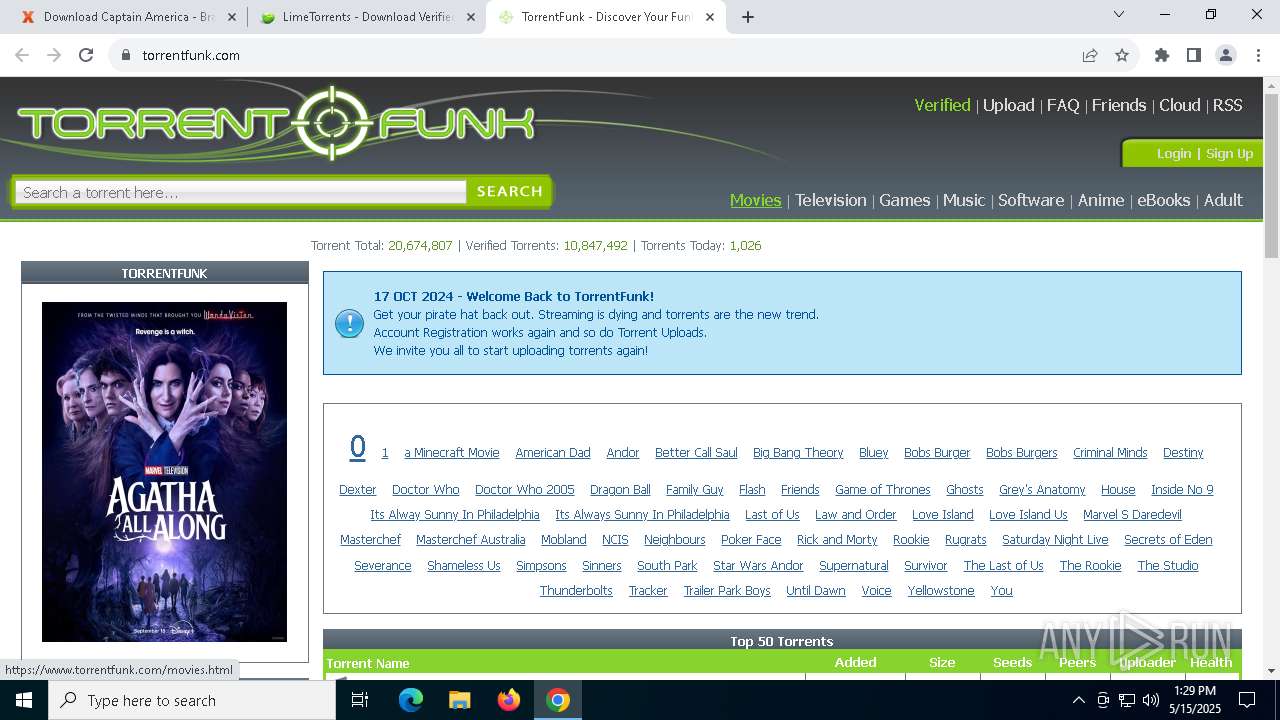Click the Windows taskbar search box
The height and width of the screenshot is (720, 1280).
tap(192, 700)
